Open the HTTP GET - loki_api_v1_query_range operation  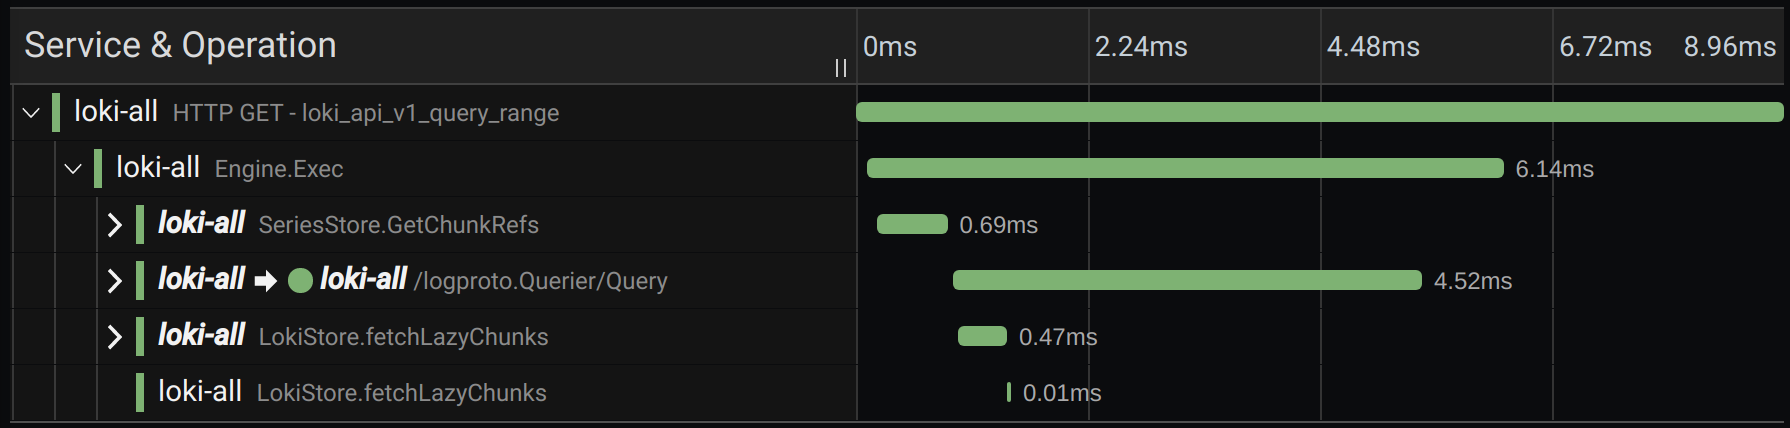365,114
